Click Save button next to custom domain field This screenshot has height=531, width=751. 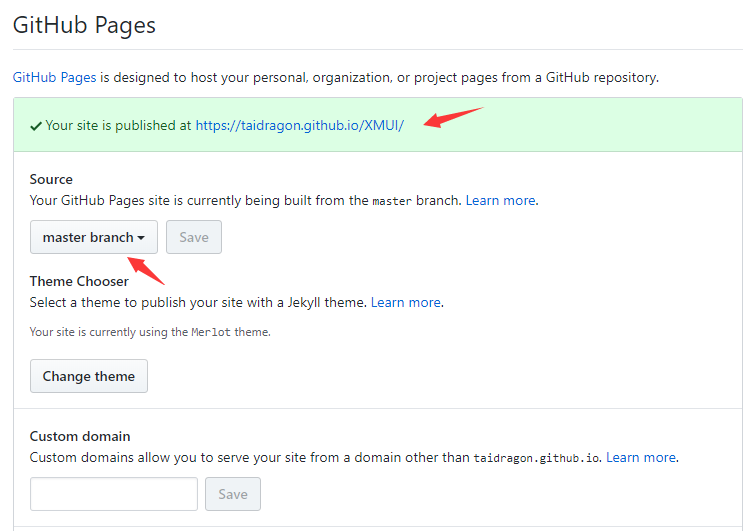(x=233, y=494)
